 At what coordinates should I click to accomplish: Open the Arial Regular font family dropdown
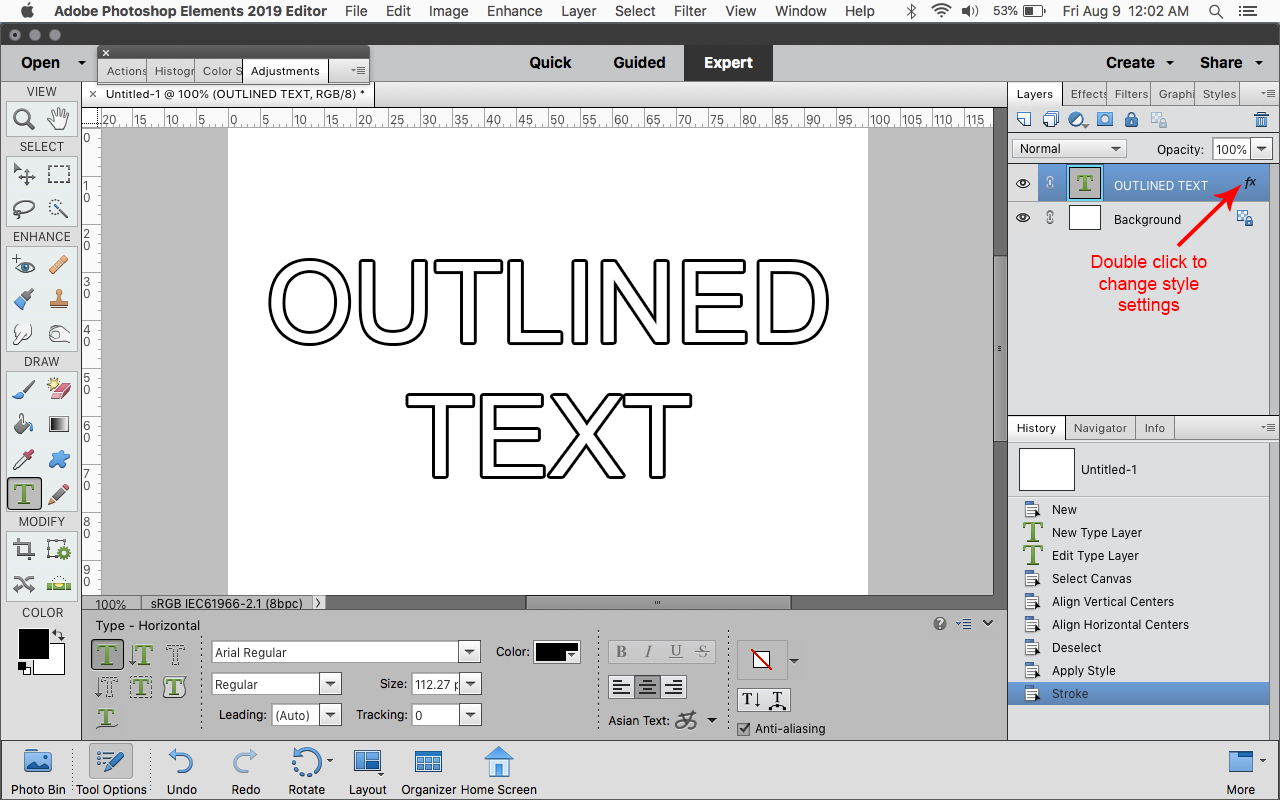coord(468,651)
